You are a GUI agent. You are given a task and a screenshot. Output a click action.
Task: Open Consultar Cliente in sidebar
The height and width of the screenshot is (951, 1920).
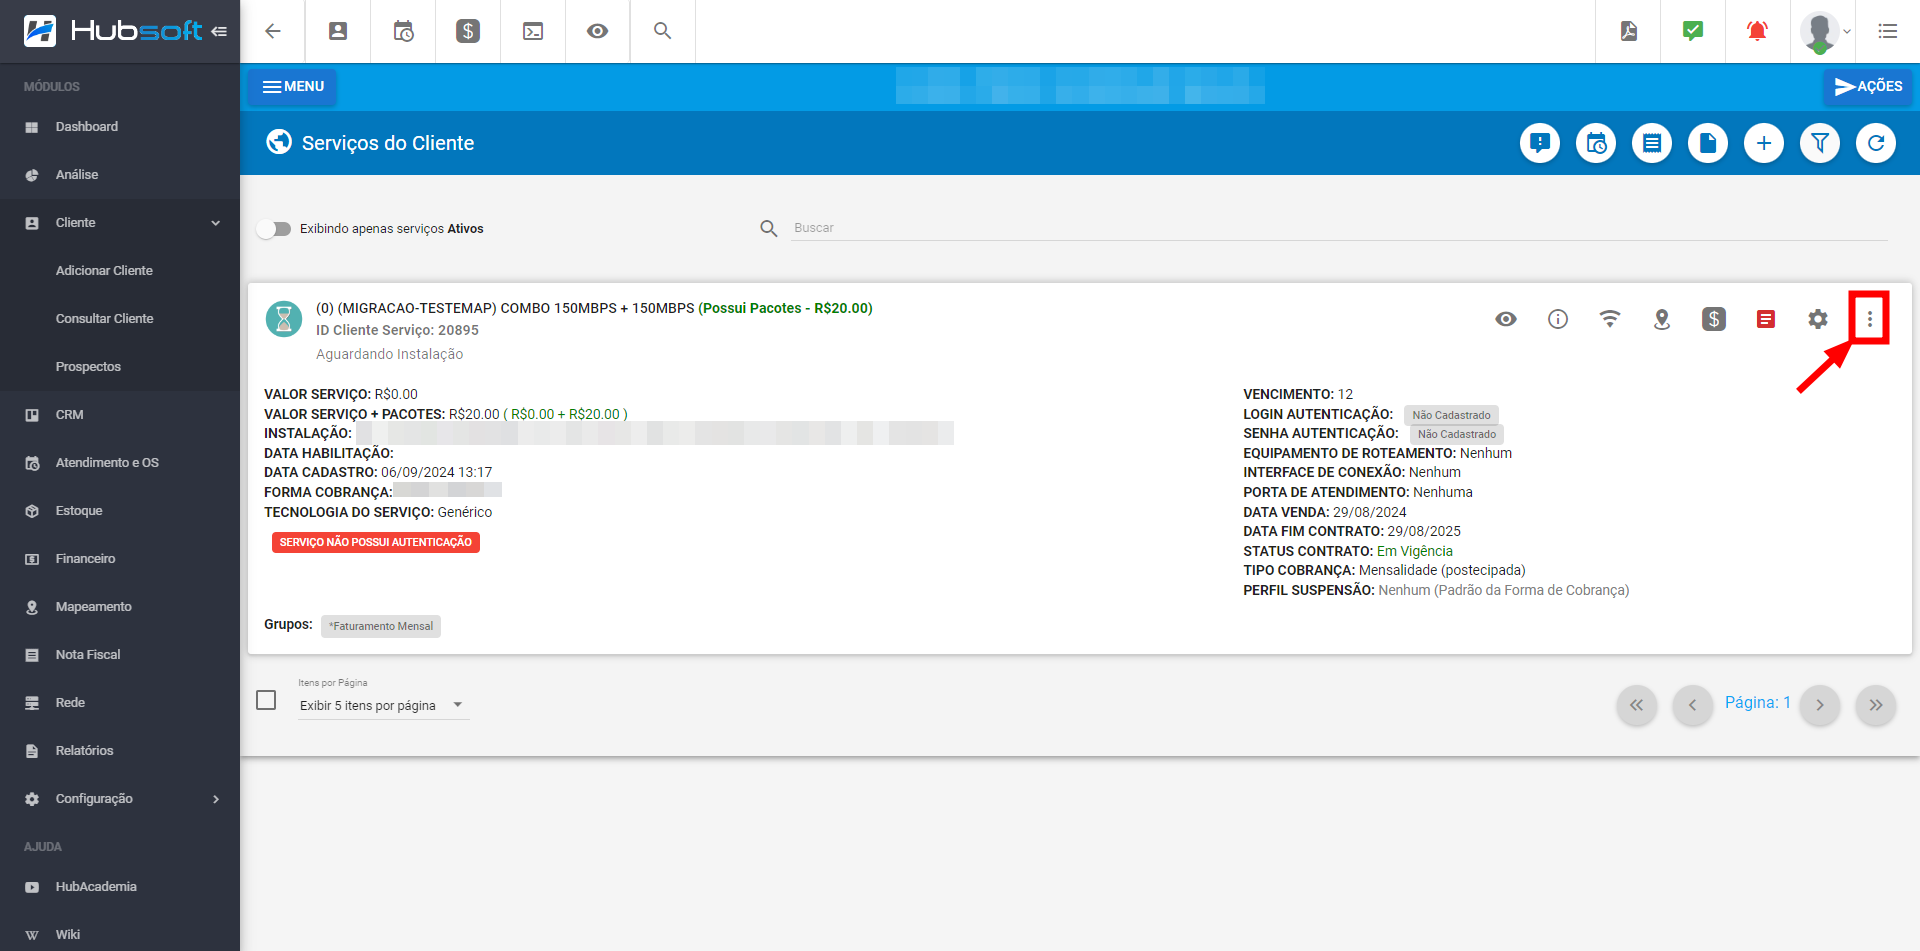coord(105,319)
